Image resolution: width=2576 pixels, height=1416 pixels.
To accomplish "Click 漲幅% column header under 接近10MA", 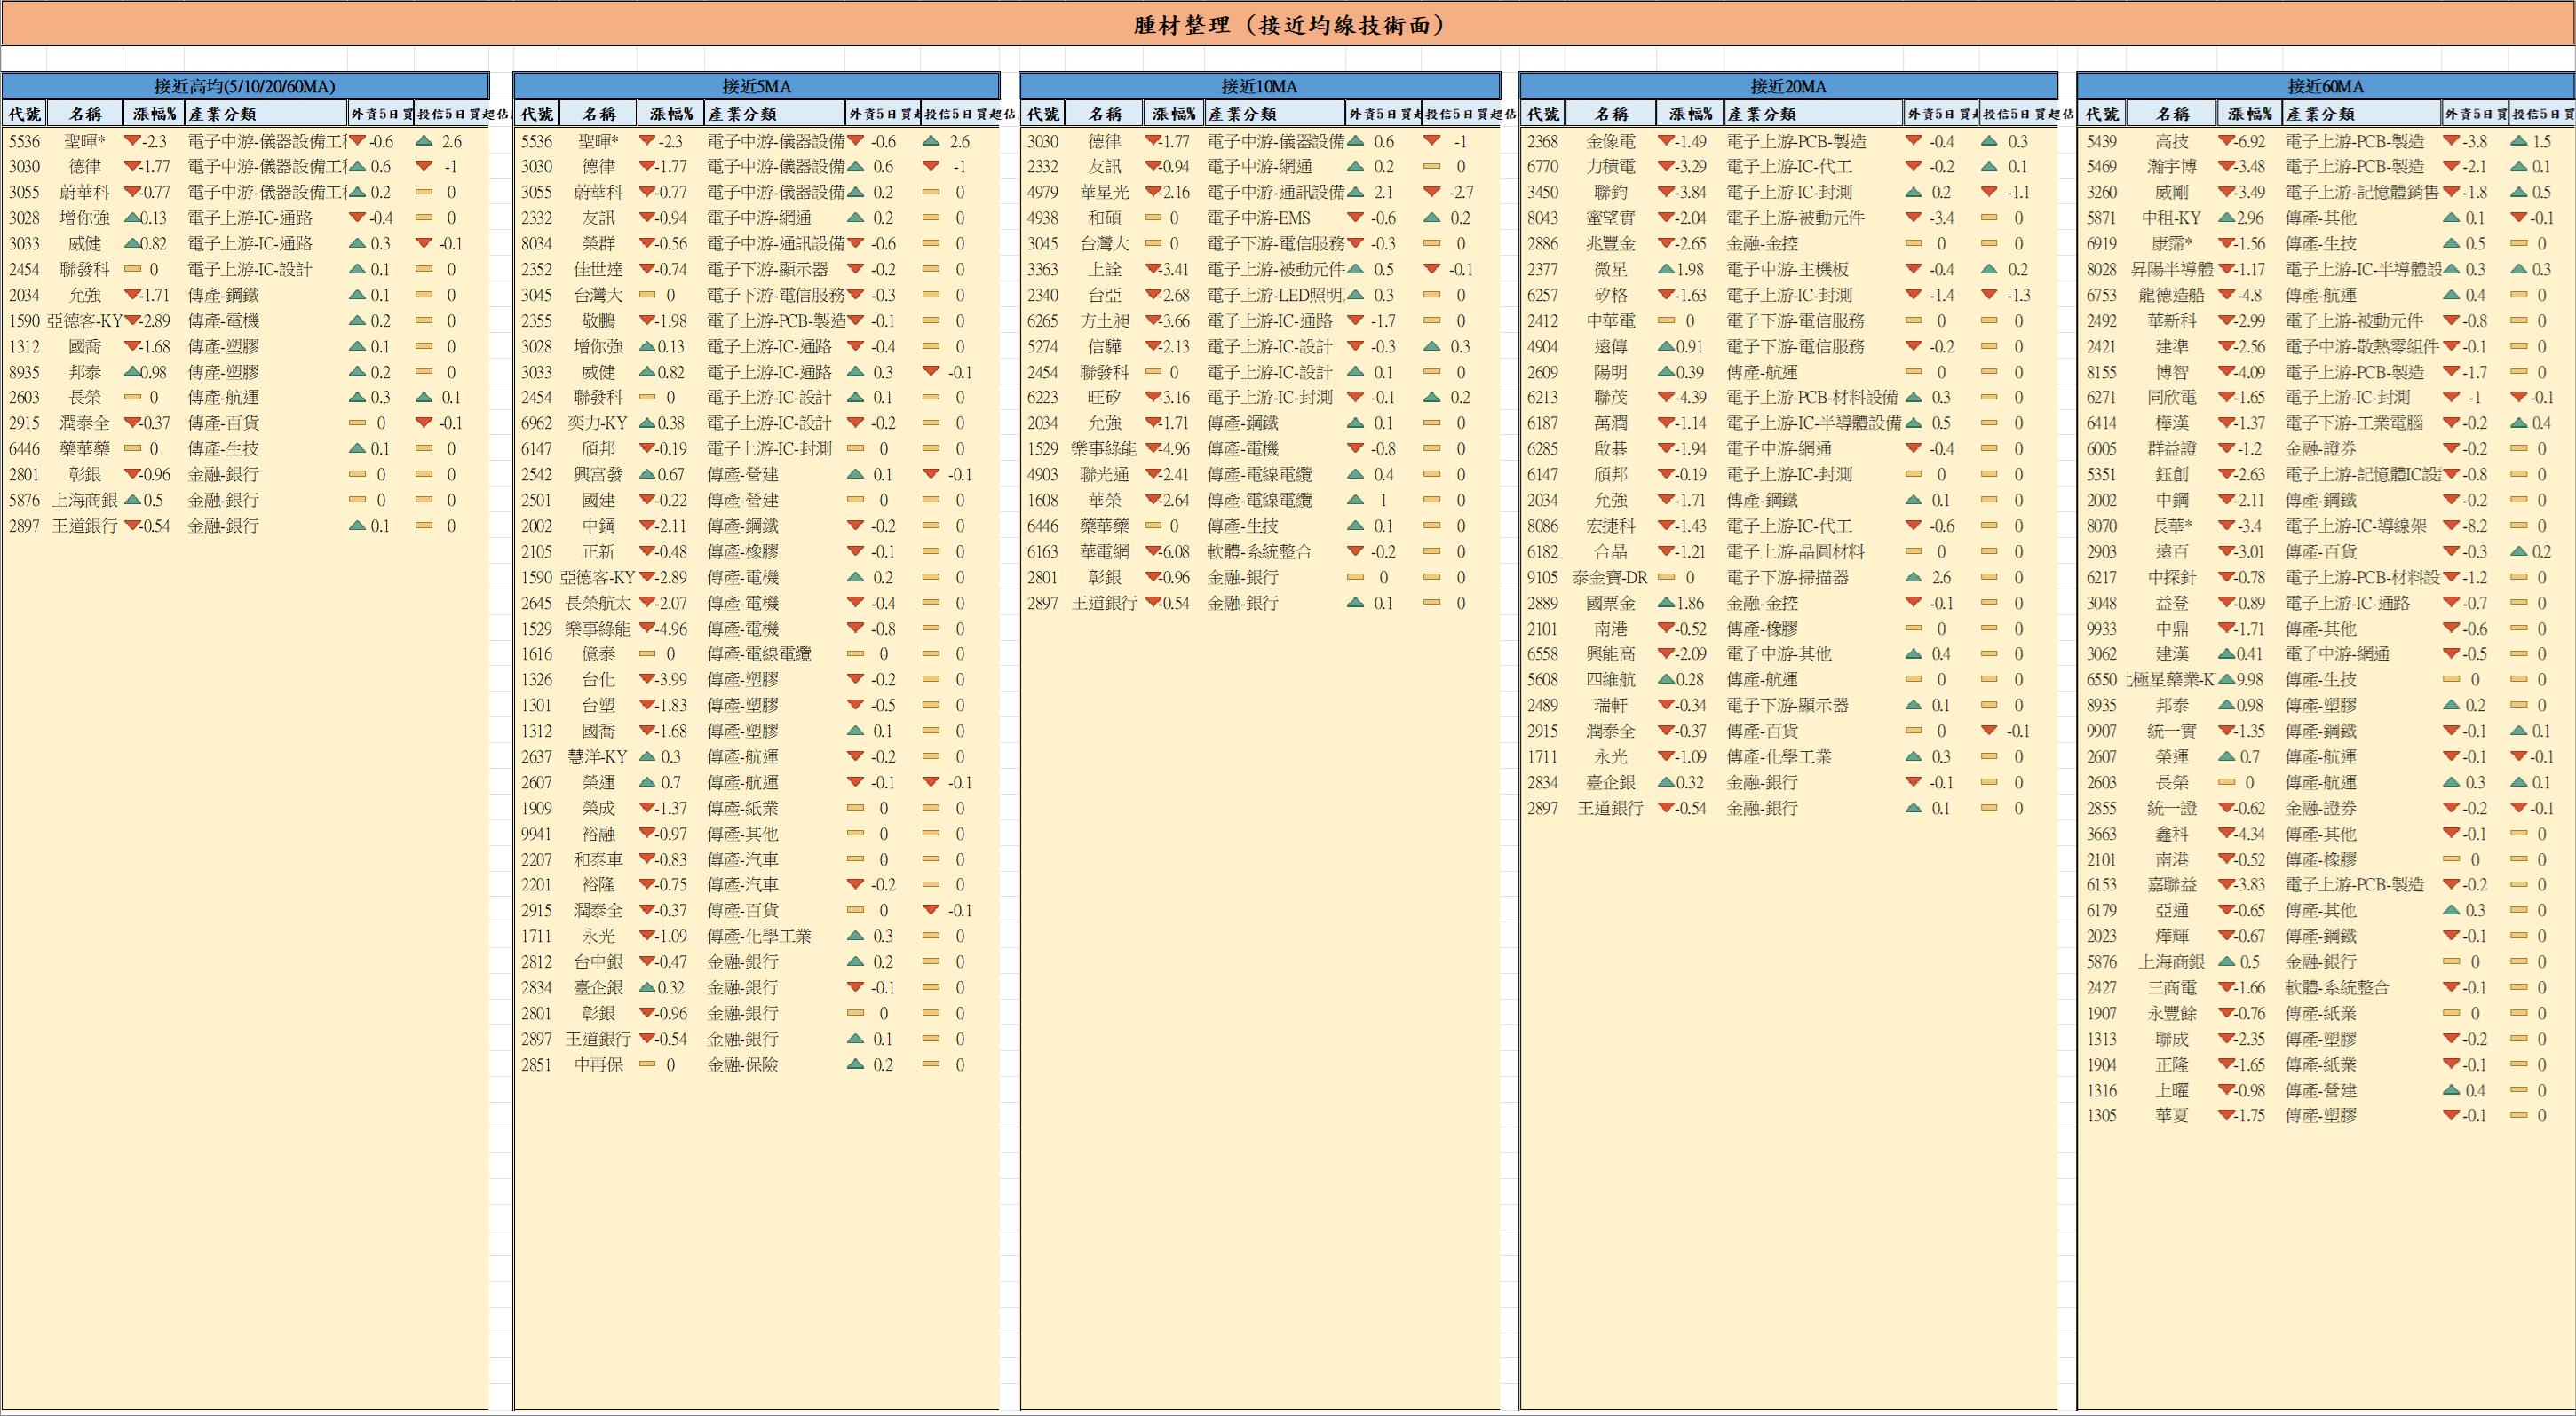I will click(1174, 114).
